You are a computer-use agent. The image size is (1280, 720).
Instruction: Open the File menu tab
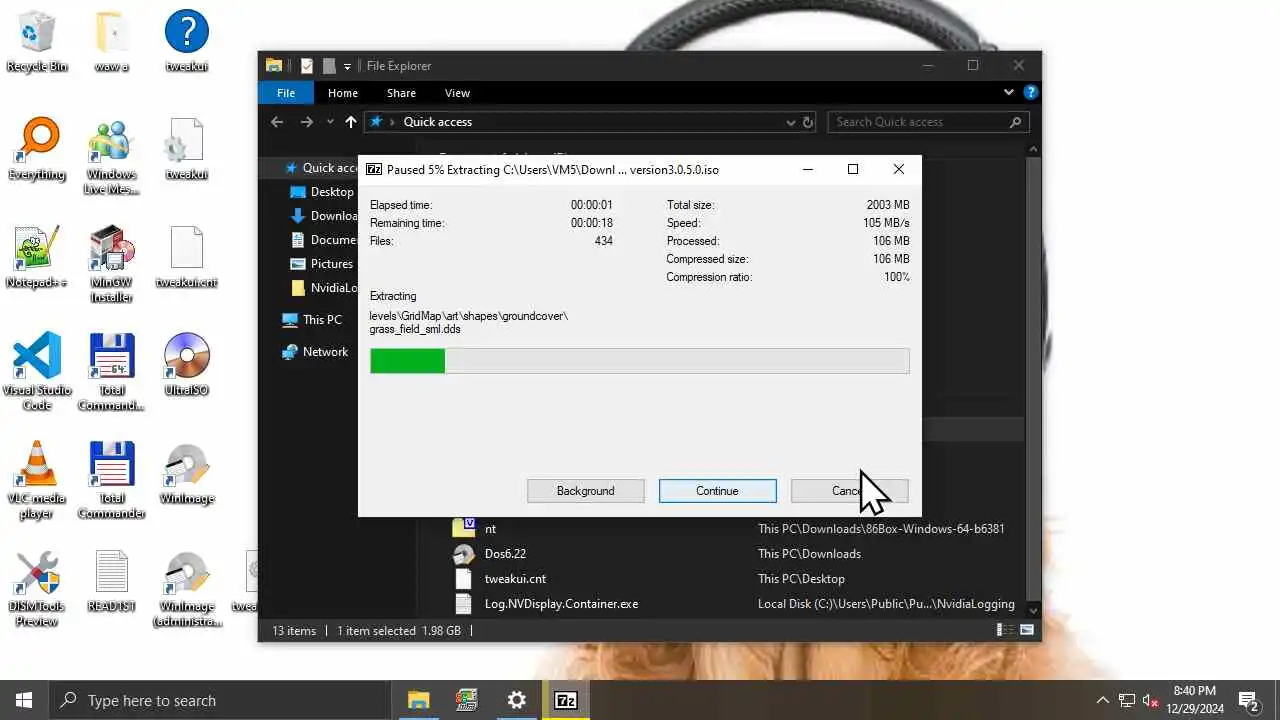point(286,93)
